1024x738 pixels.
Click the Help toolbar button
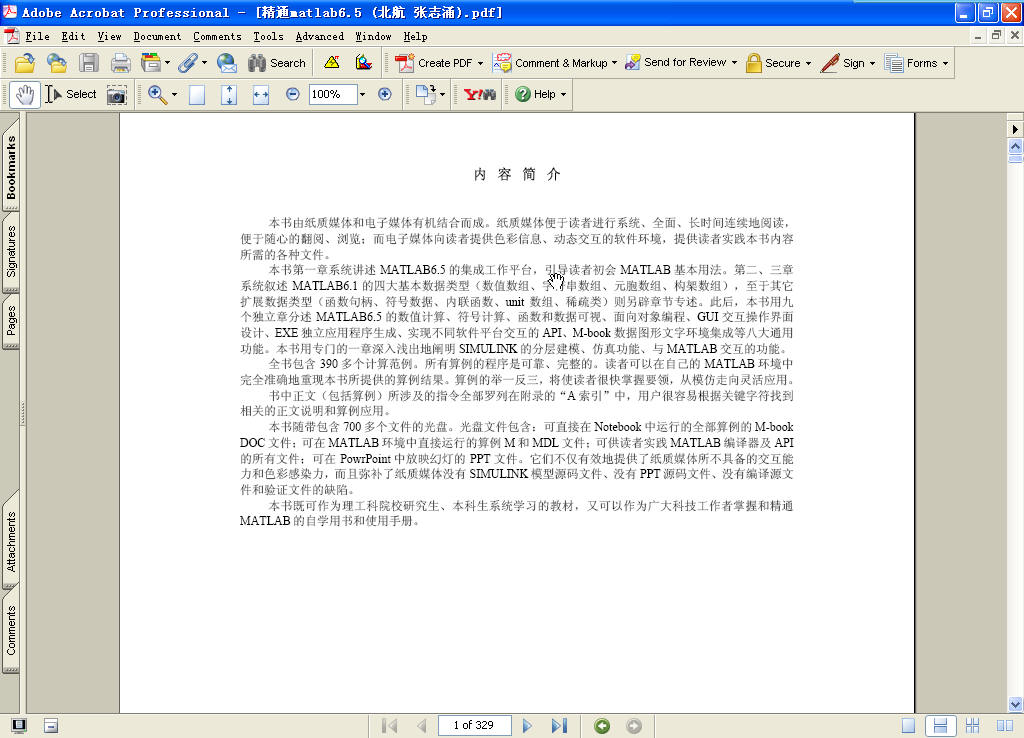[x=541, y=95]
